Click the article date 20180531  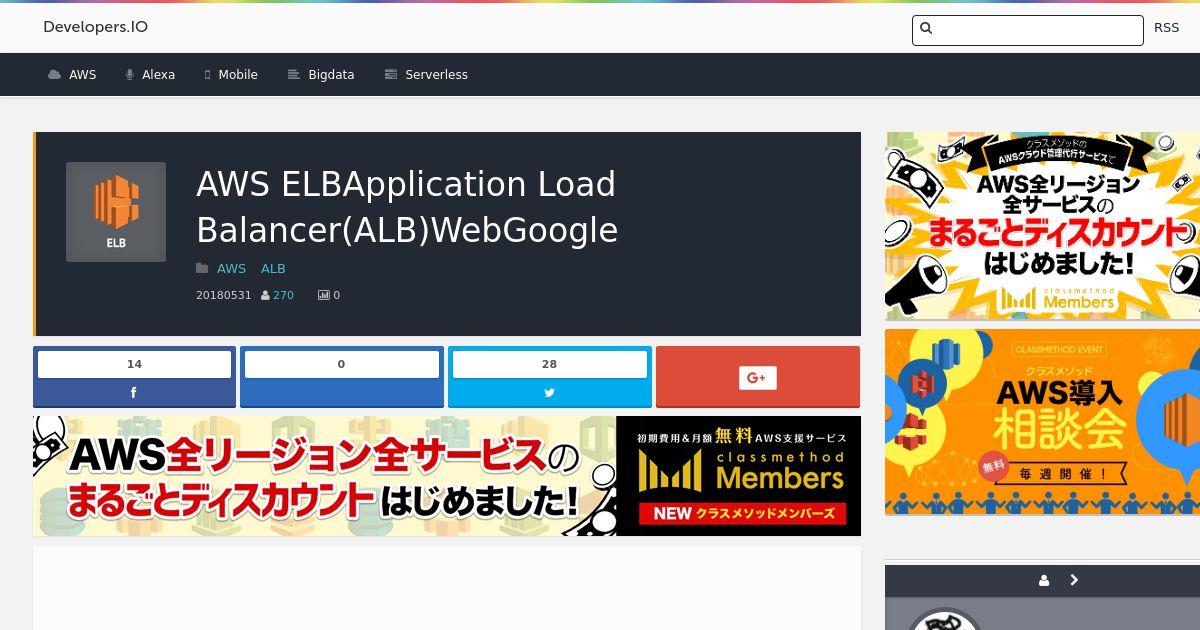pyautogui.click(x=224, y=295)
